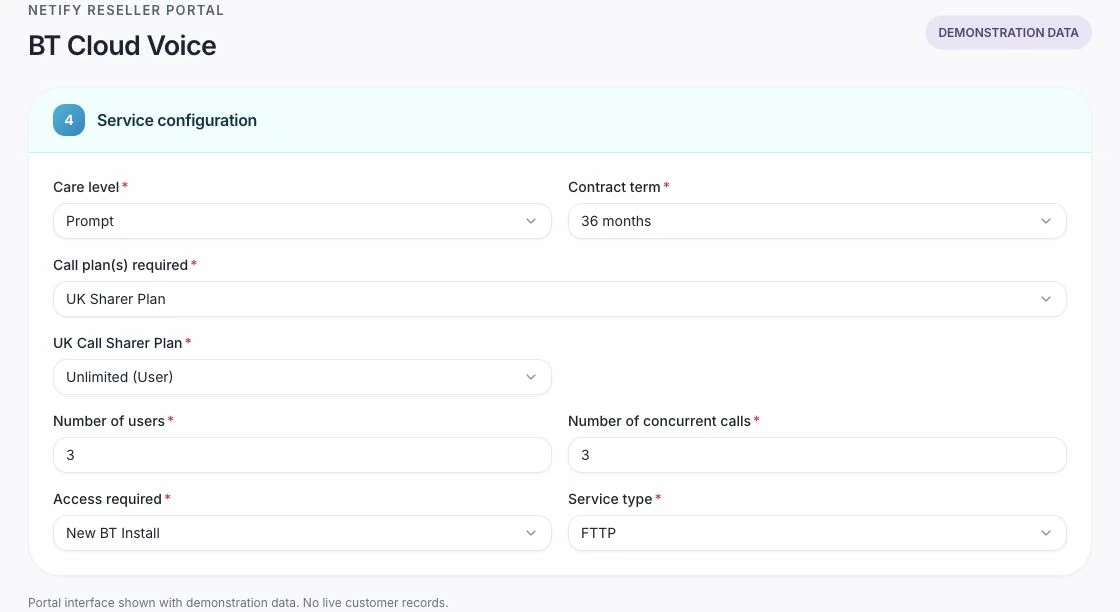Open the Care level dropdown
The width and height of the screenshot is (1120, 612).
point(302,221)
